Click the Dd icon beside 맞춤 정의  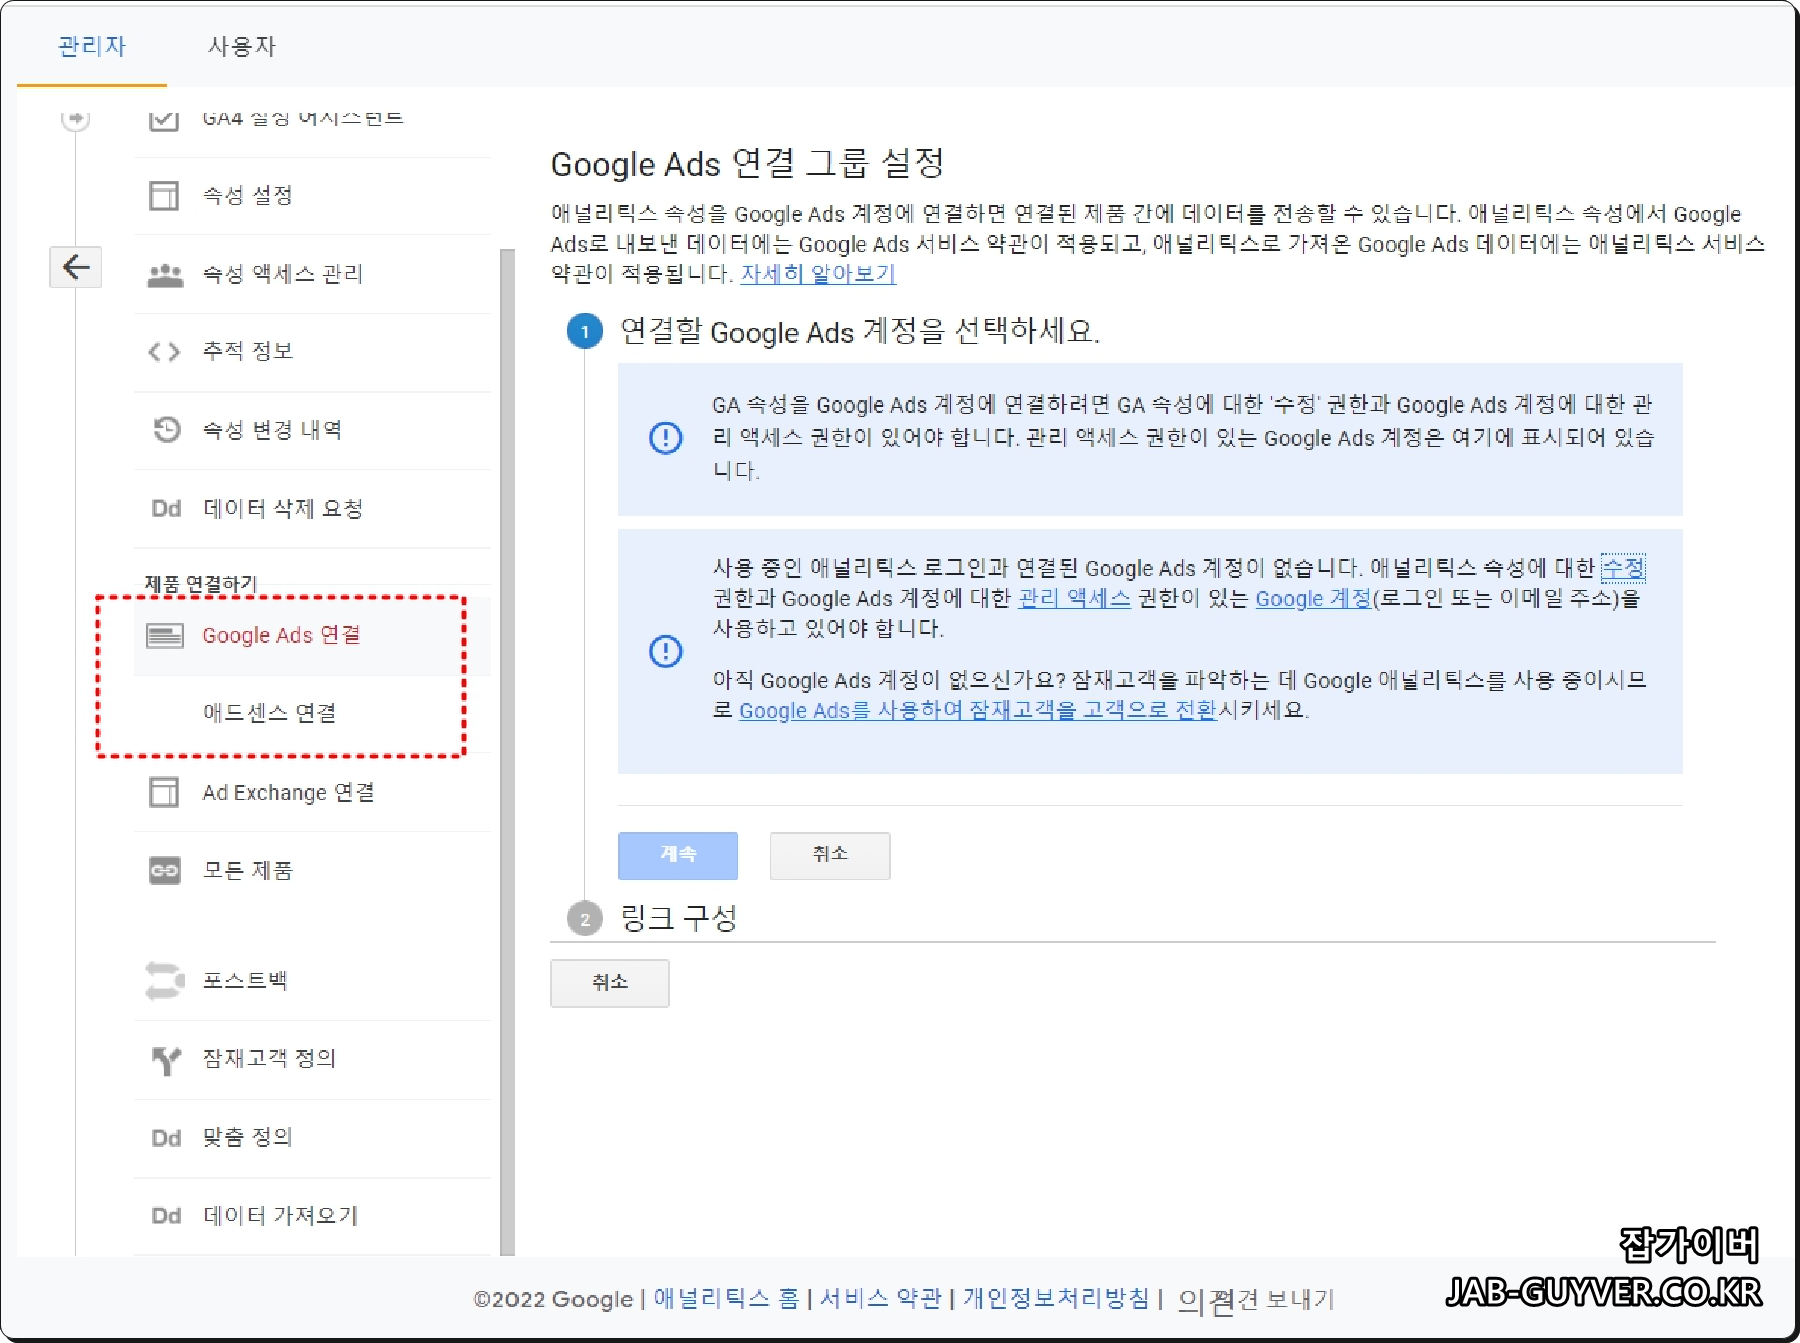click(x=166, y=1138)
